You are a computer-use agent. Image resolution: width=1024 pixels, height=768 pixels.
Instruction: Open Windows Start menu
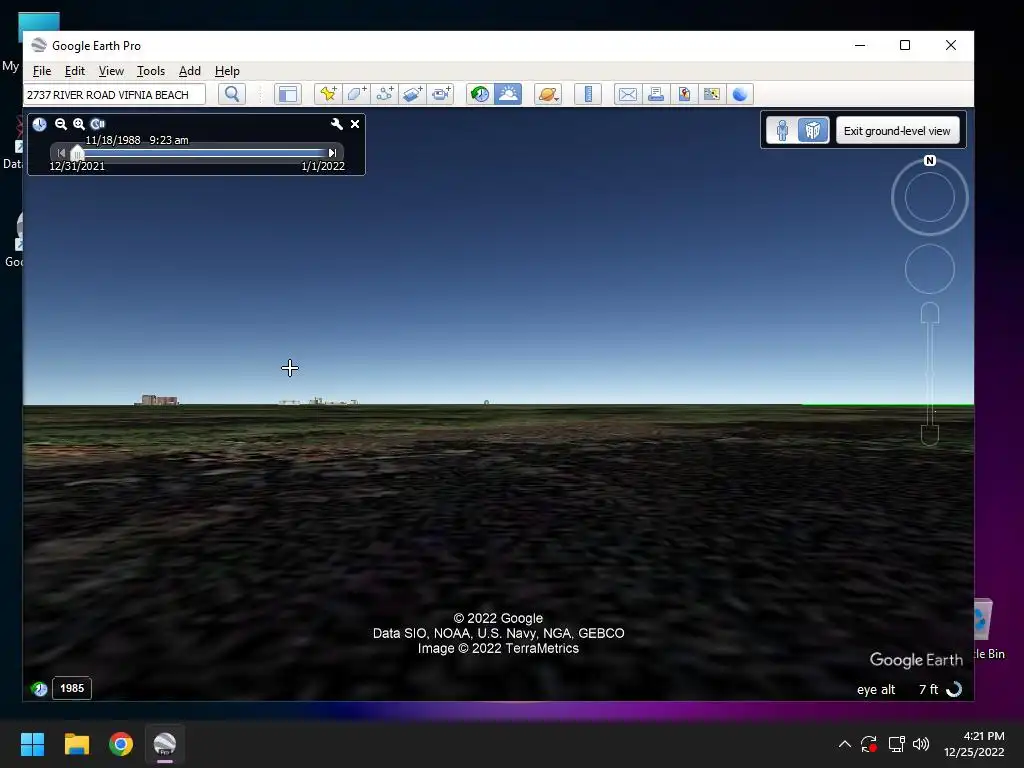(32, 744)
